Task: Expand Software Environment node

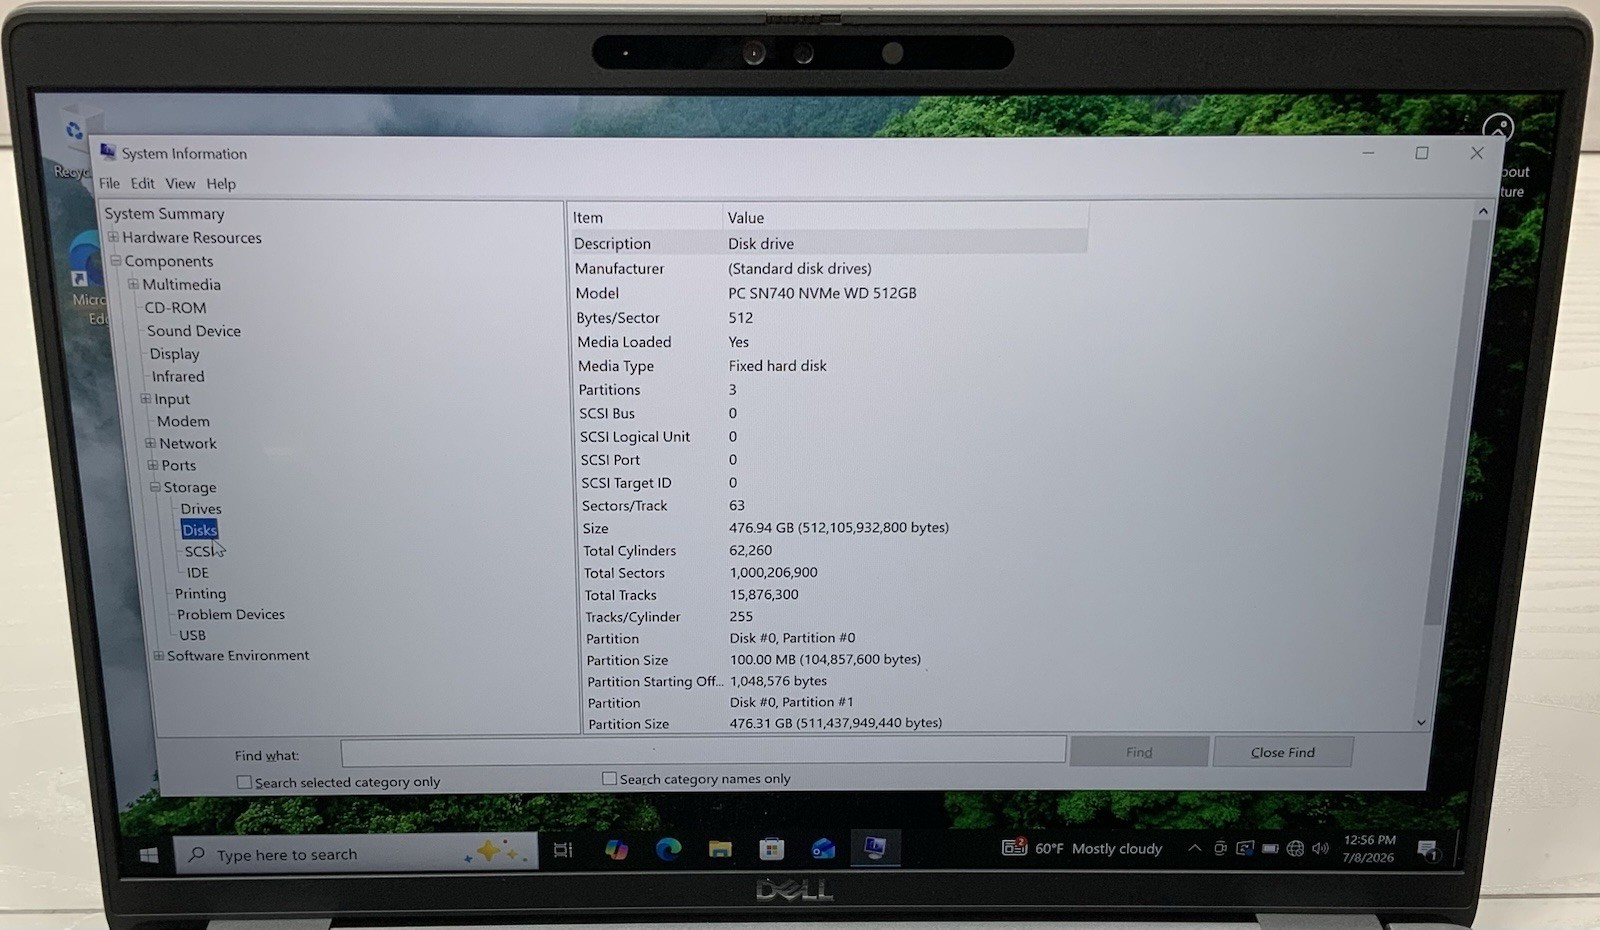Action: click(158, 656)
